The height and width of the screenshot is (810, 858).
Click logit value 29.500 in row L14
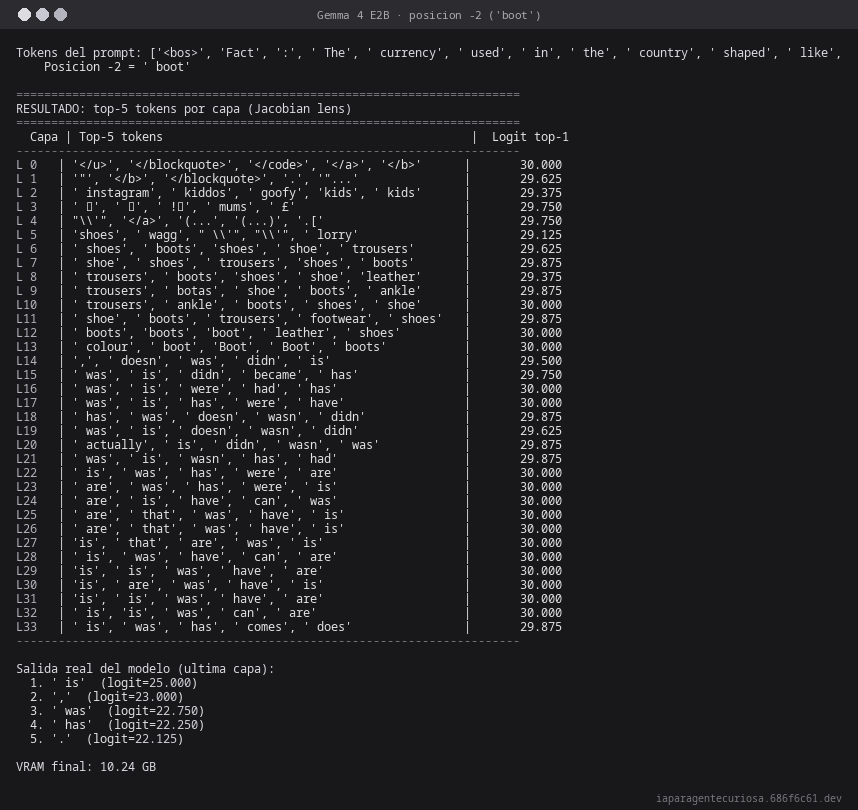(x=541, y=361)
